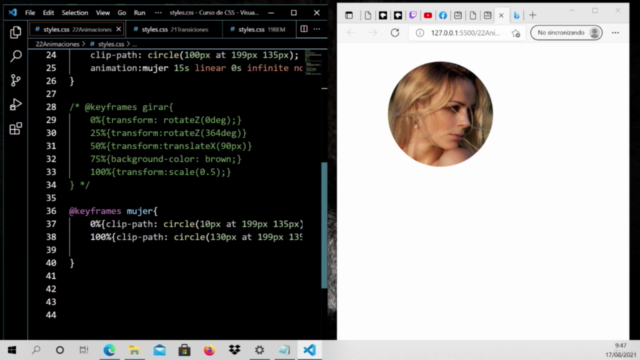Open Edge Settings and more menu
Viewport: 640px width, 360px height.
click(x=616, y=33)
